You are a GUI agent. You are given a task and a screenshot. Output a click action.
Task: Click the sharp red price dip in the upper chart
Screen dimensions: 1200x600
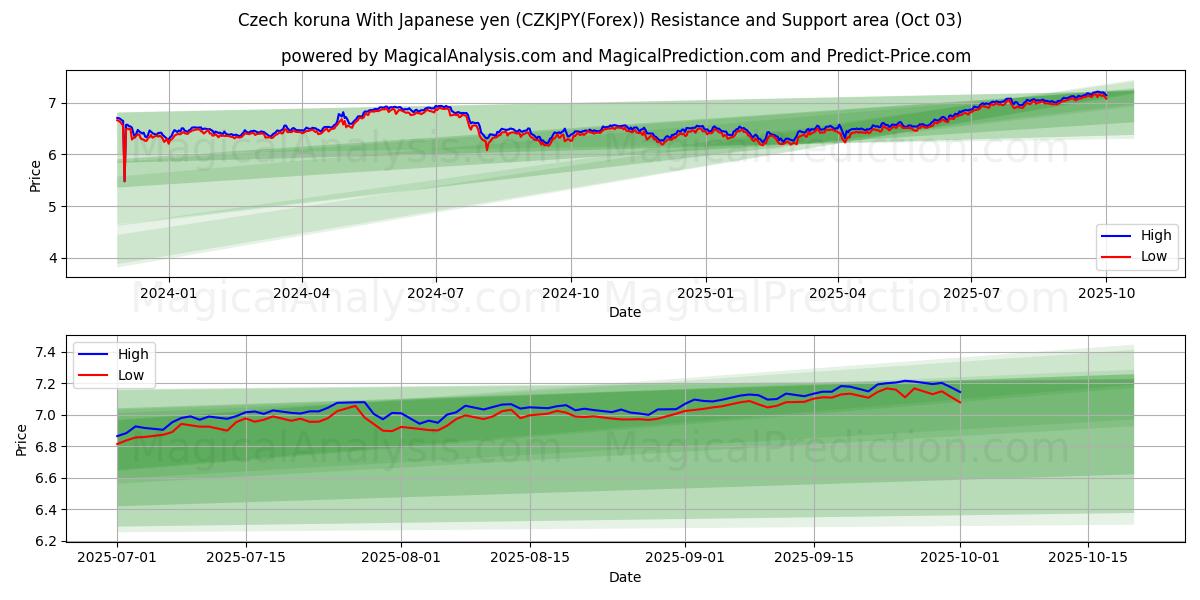(124, 178)
